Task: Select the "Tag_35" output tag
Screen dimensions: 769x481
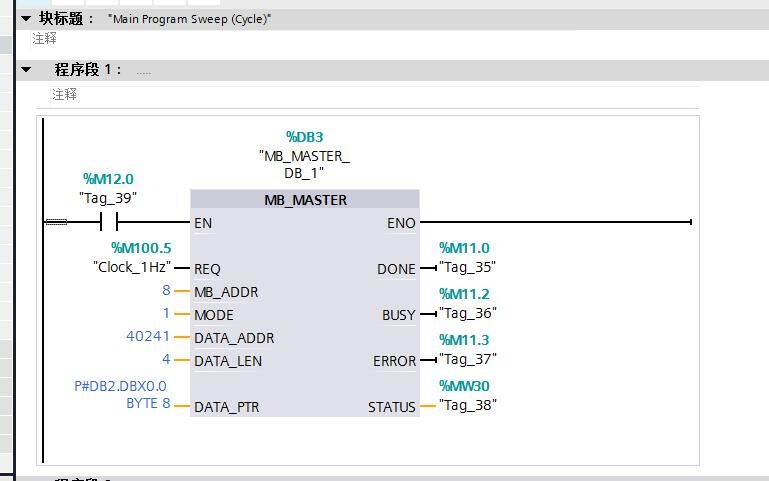Action: (x=467, y=267)
